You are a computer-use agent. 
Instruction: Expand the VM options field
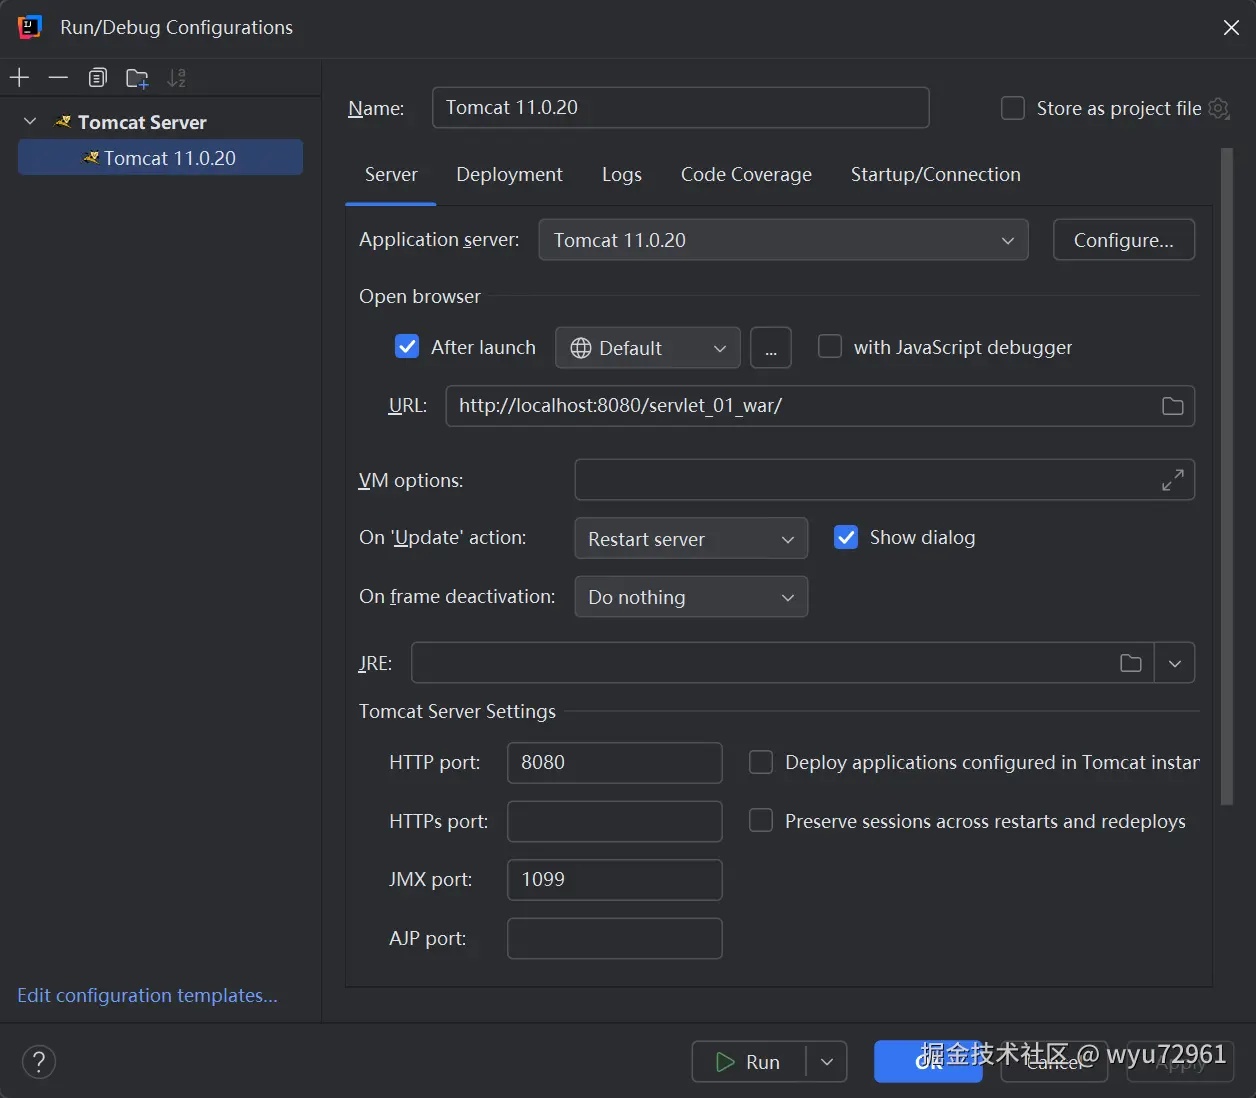click(x=1173, y=480)
